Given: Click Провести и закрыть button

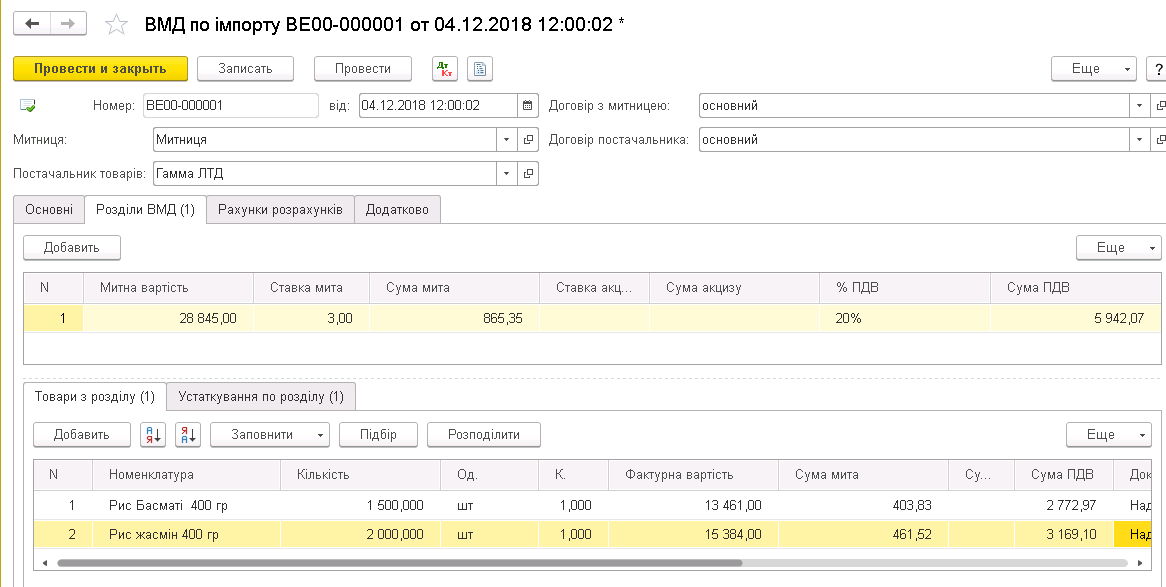Looking at the screenshot, I should (x=100, y=68).
